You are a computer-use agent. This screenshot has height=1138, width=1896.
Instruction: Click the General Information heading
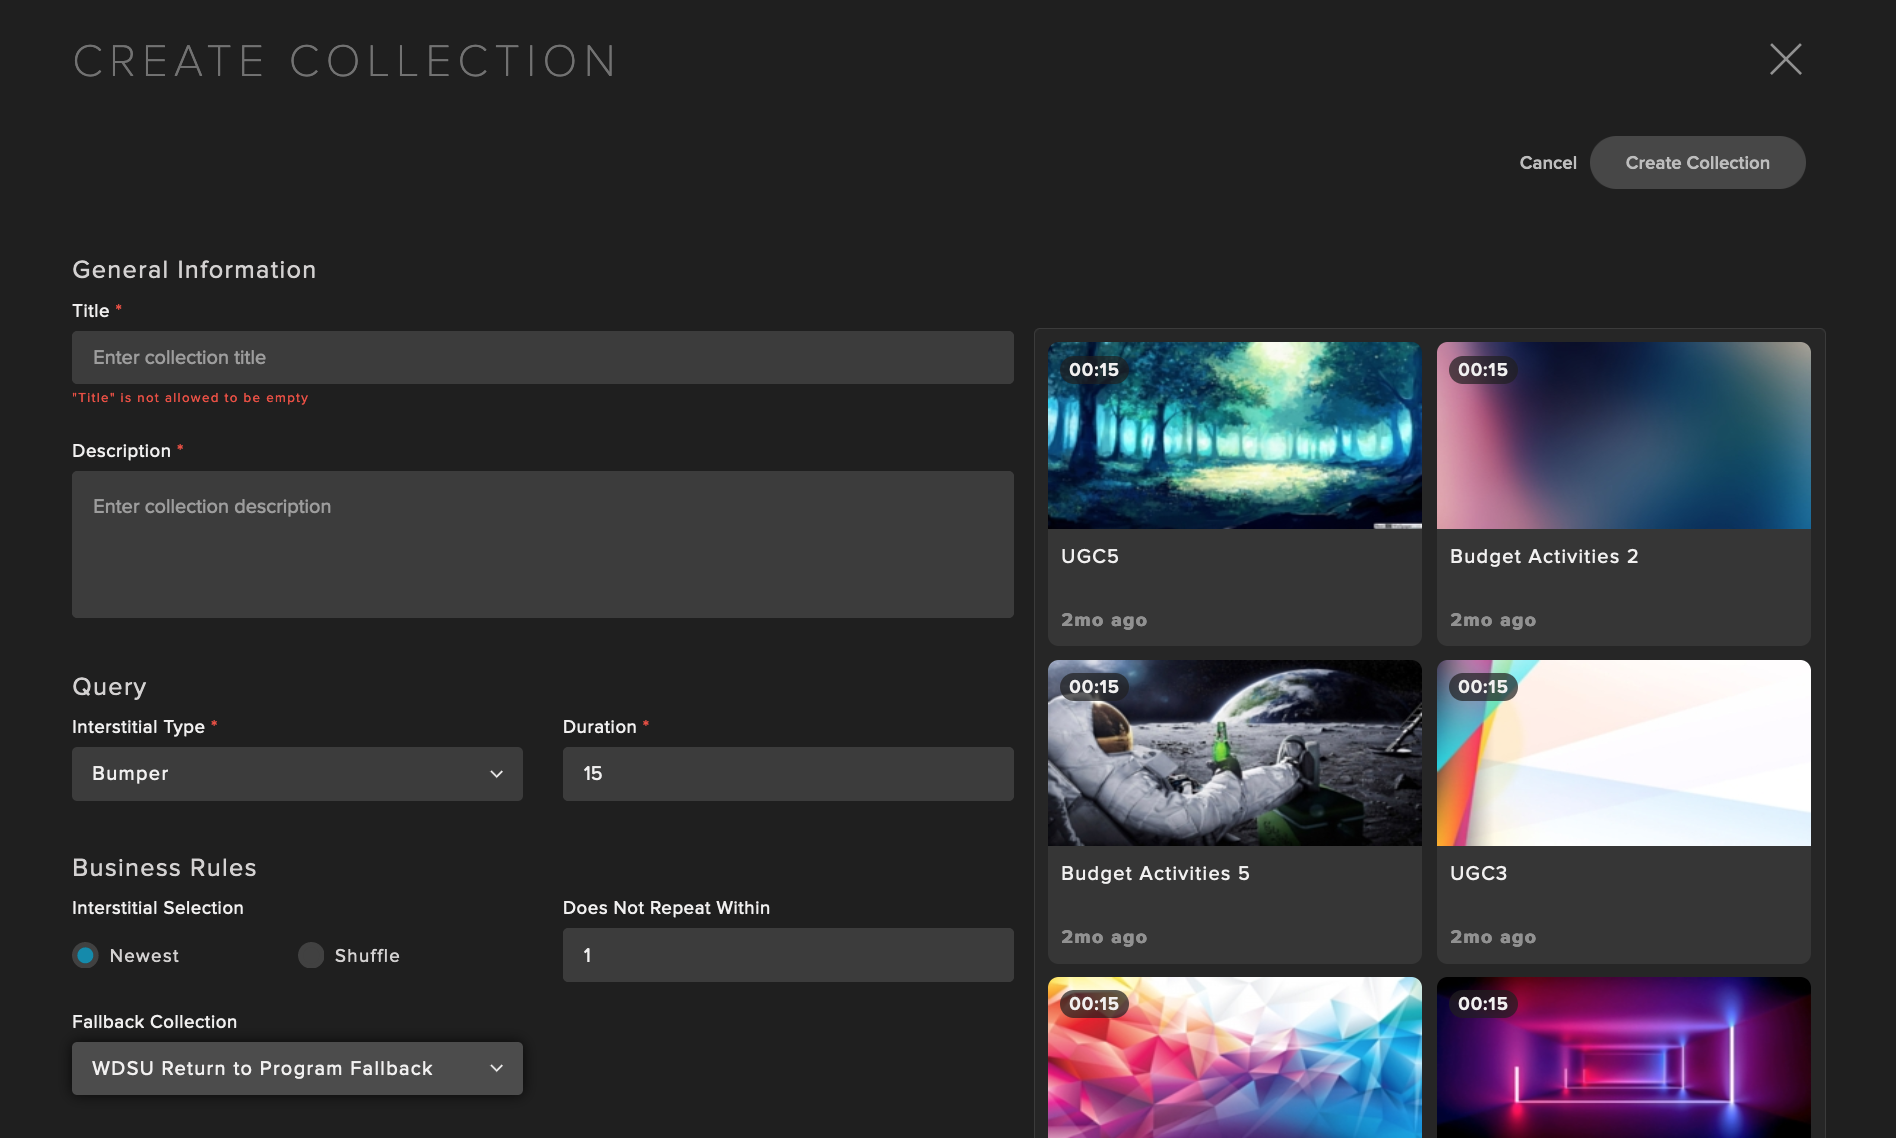[x=194, y=270]
